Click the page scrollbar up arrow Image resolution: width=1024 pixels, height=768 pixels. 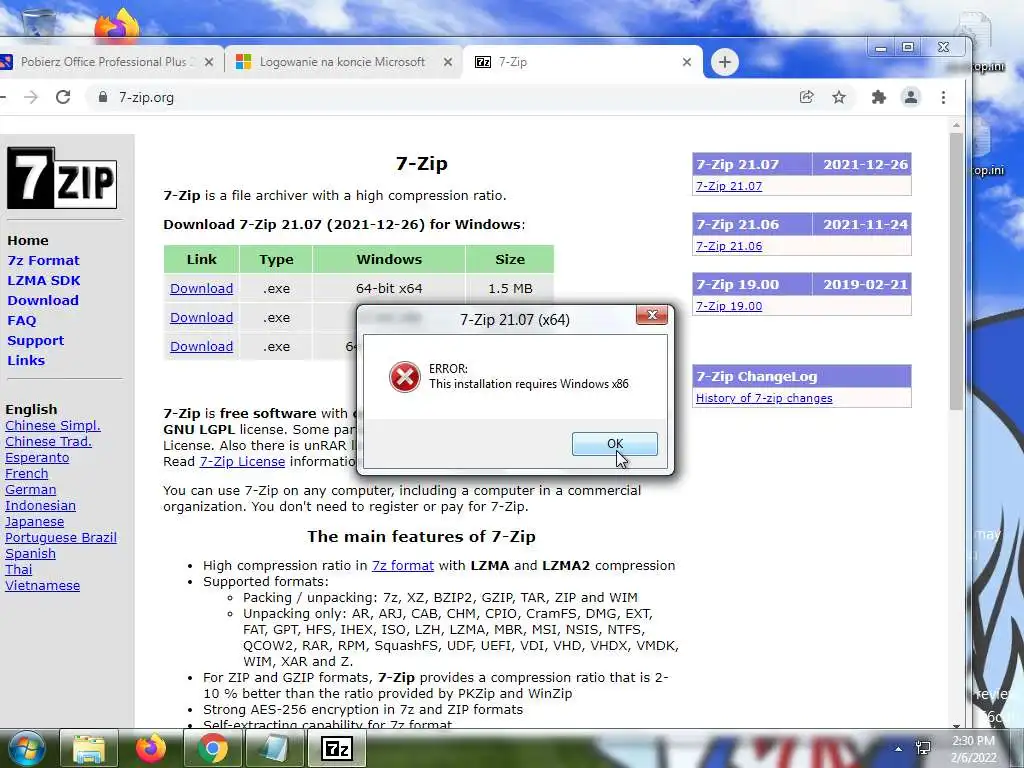click(956, 125)
